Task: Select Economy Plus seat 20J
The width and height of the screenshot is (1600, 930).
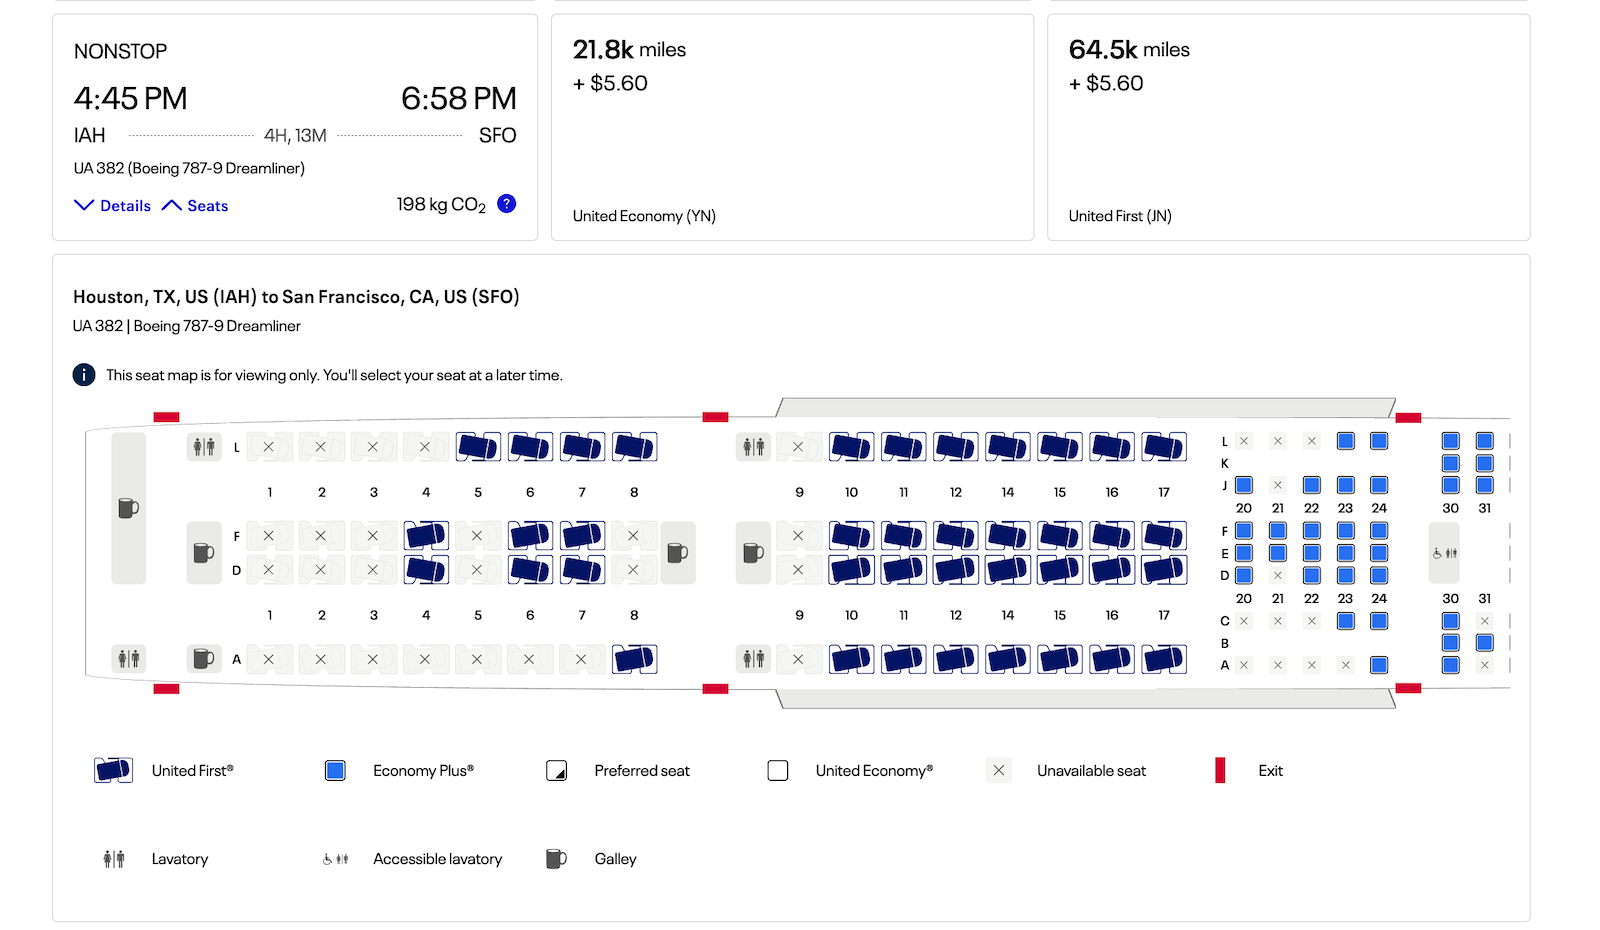Action: click(x=1244, y=485)
